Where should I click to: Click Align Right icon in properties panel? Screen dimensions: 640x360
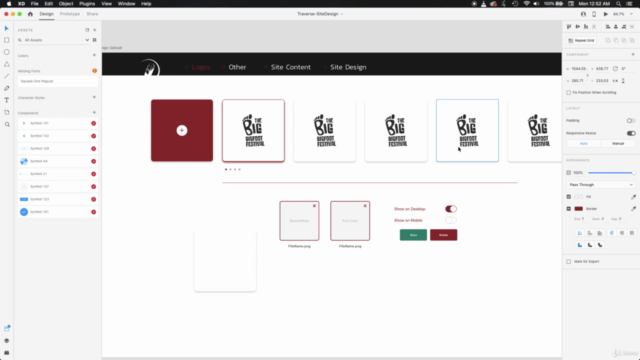click(x=624, y=27)
